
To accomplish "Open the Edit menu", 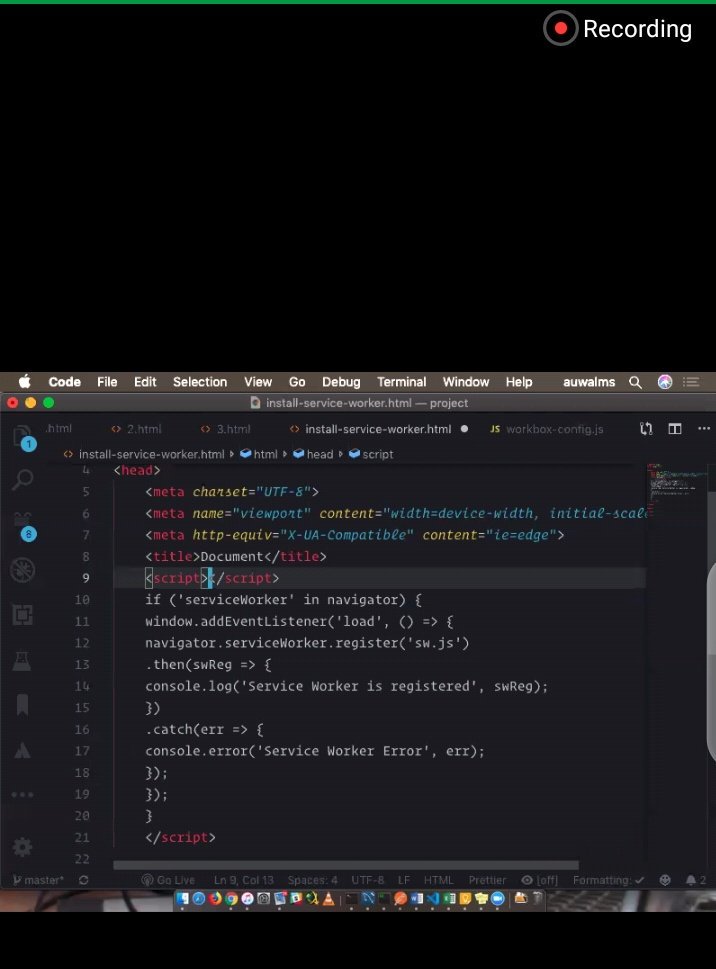I will pos(145,382).
